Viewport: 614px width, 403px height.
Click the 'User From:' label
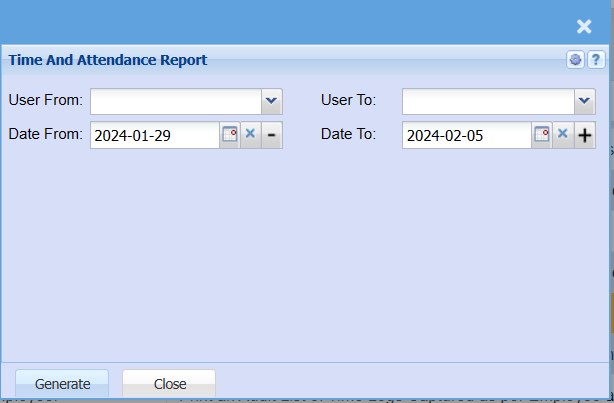tap(46, 100)
